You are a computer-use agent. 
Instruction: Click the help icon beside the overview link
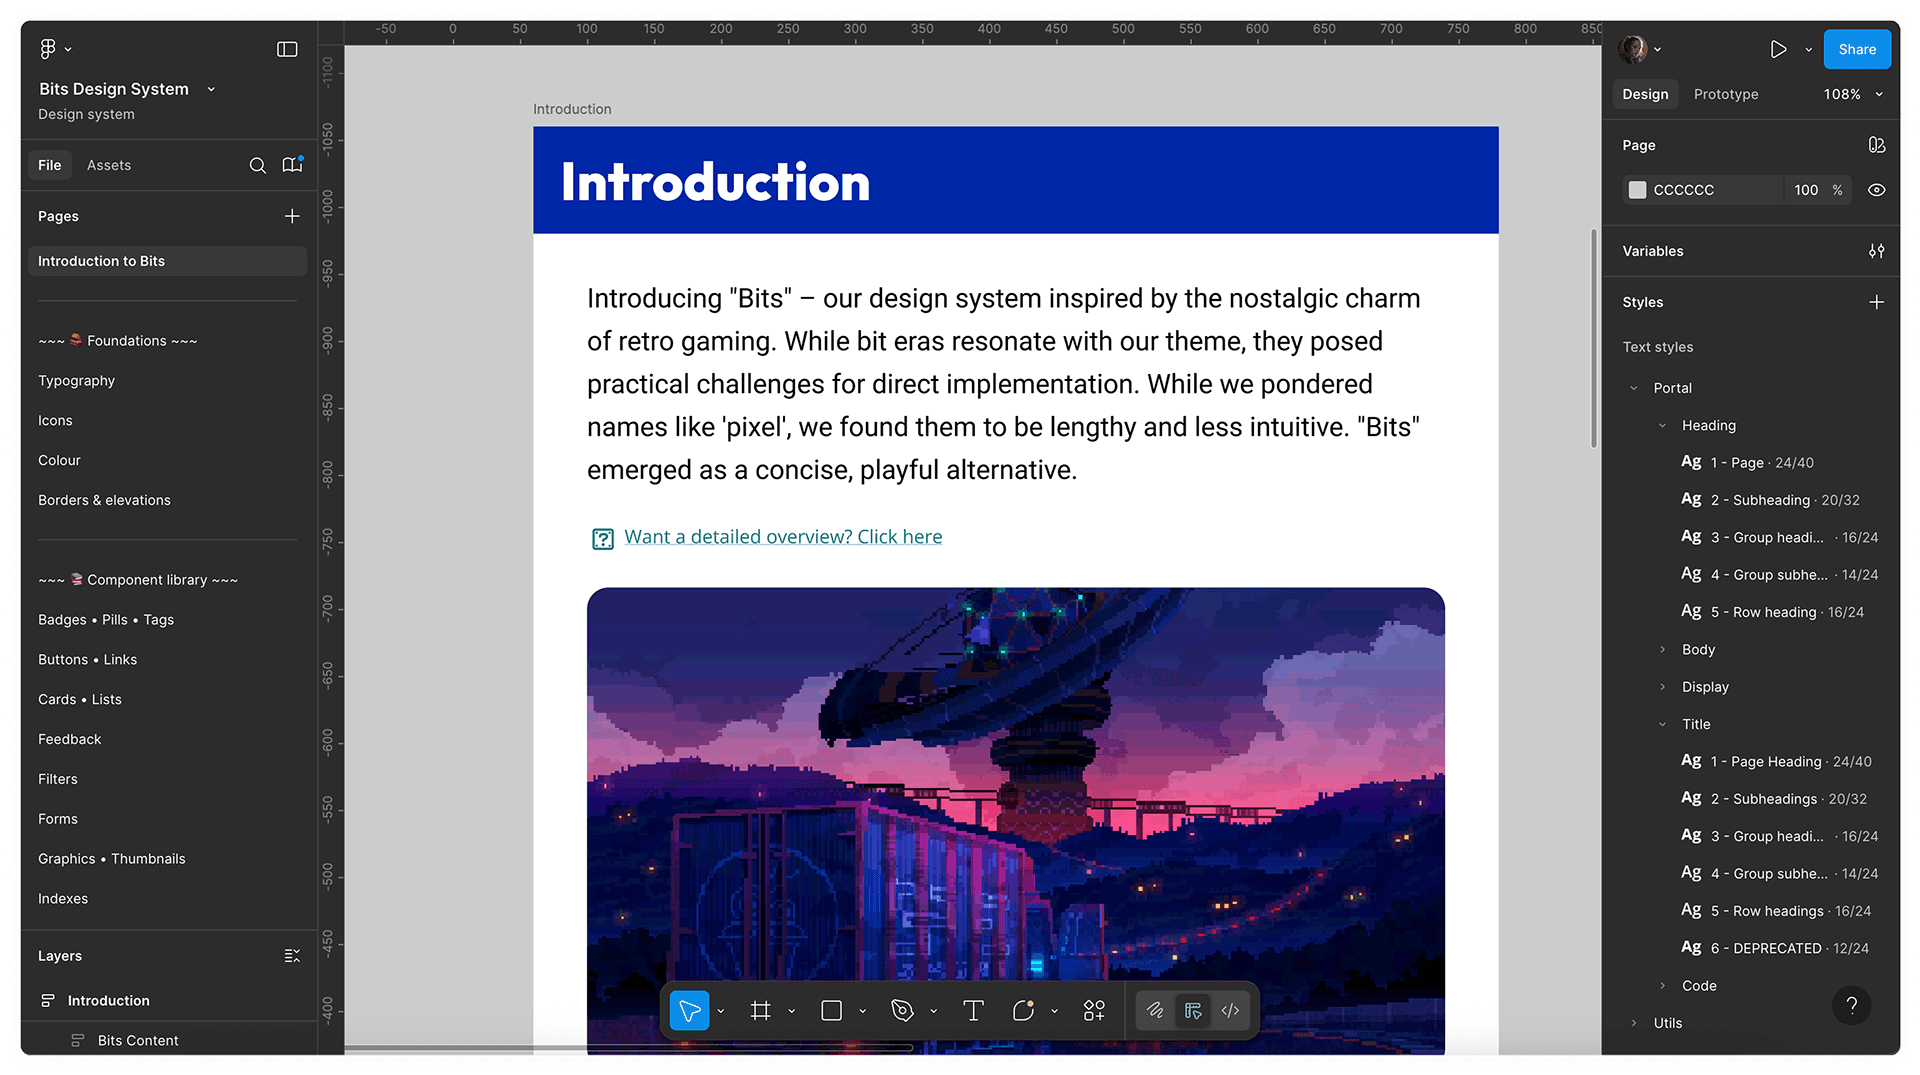pos(603,539)
